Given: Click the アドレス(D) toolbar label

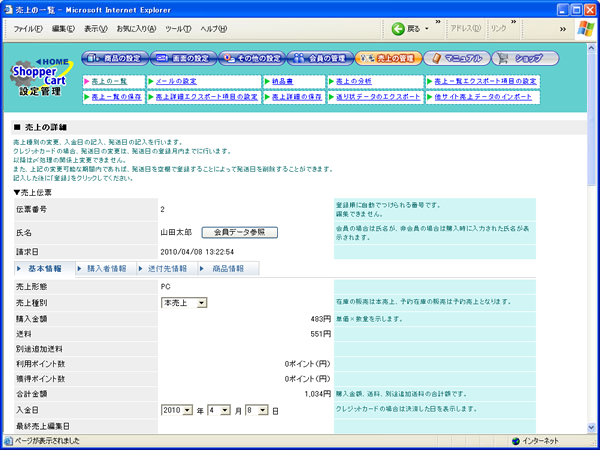Looking at the screenshot, I should [466, 29].
